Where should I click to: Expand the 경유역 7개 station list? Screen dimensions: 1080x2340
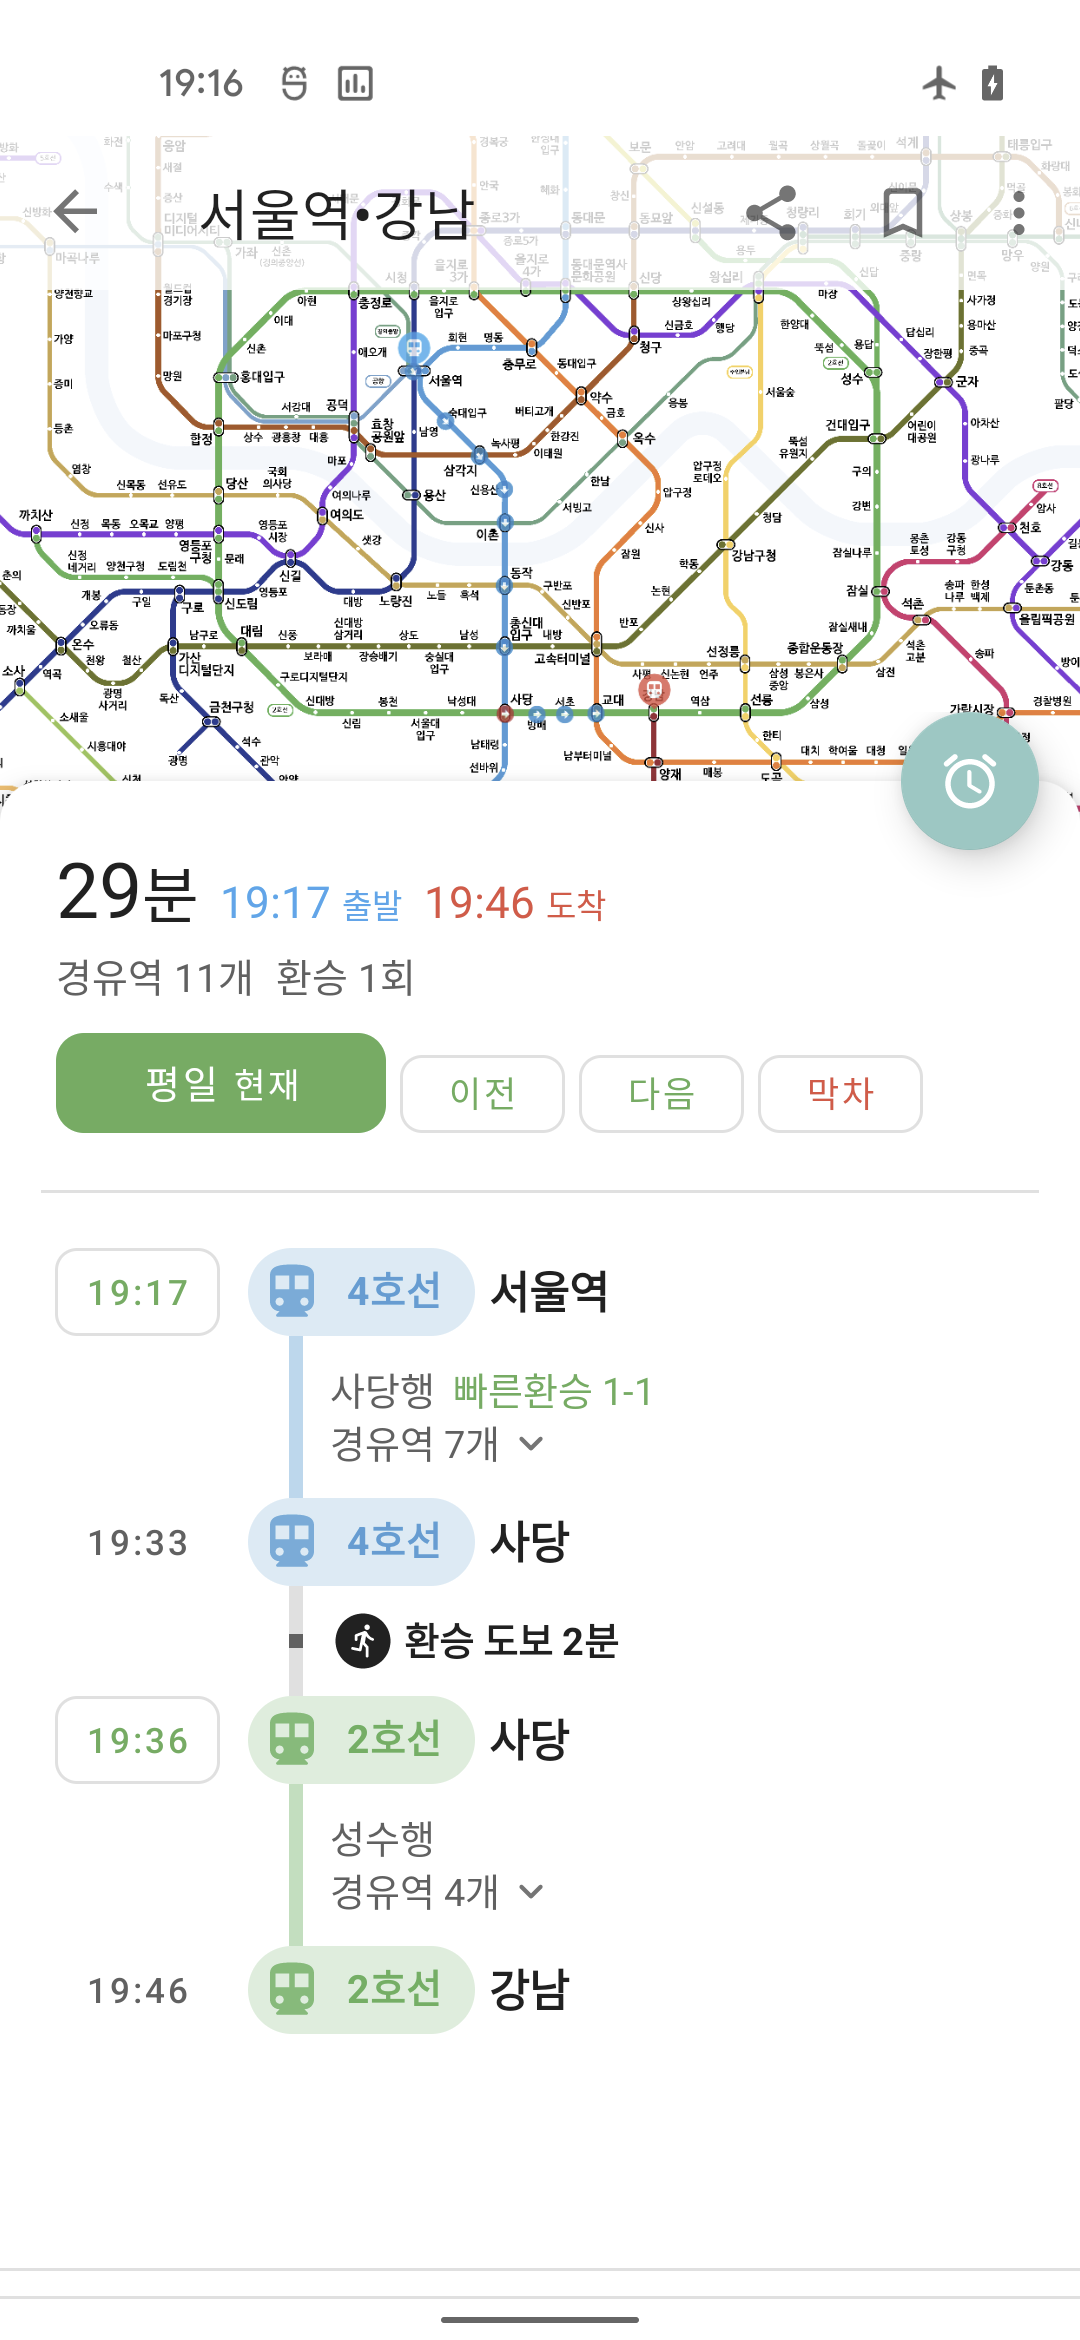pyautogui.click(x=437, y=1444)
